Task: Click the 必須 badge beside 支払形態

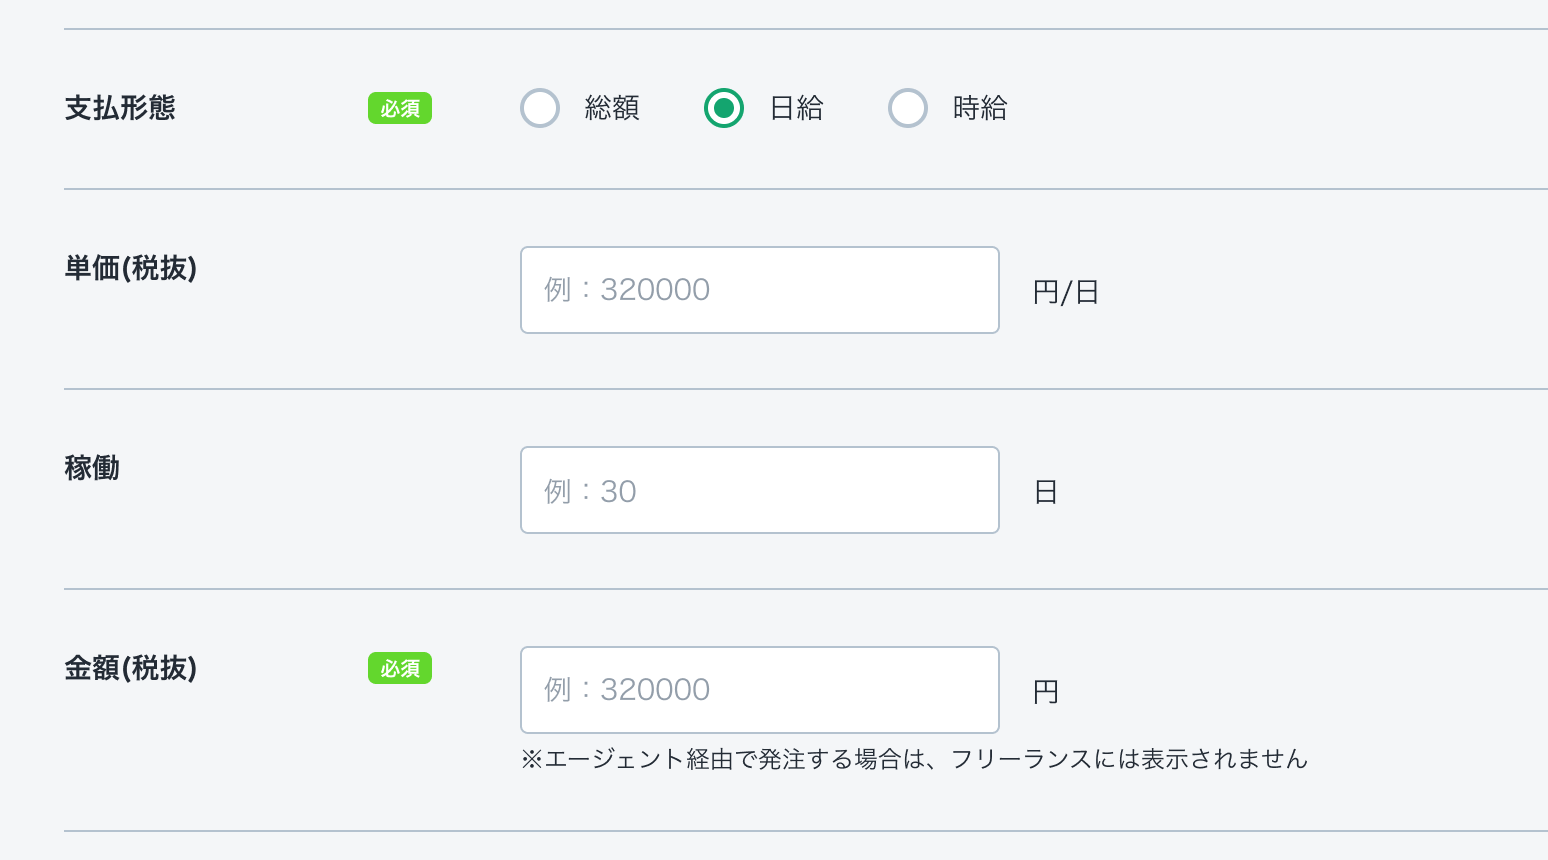Action: click(x=400, y=108)
